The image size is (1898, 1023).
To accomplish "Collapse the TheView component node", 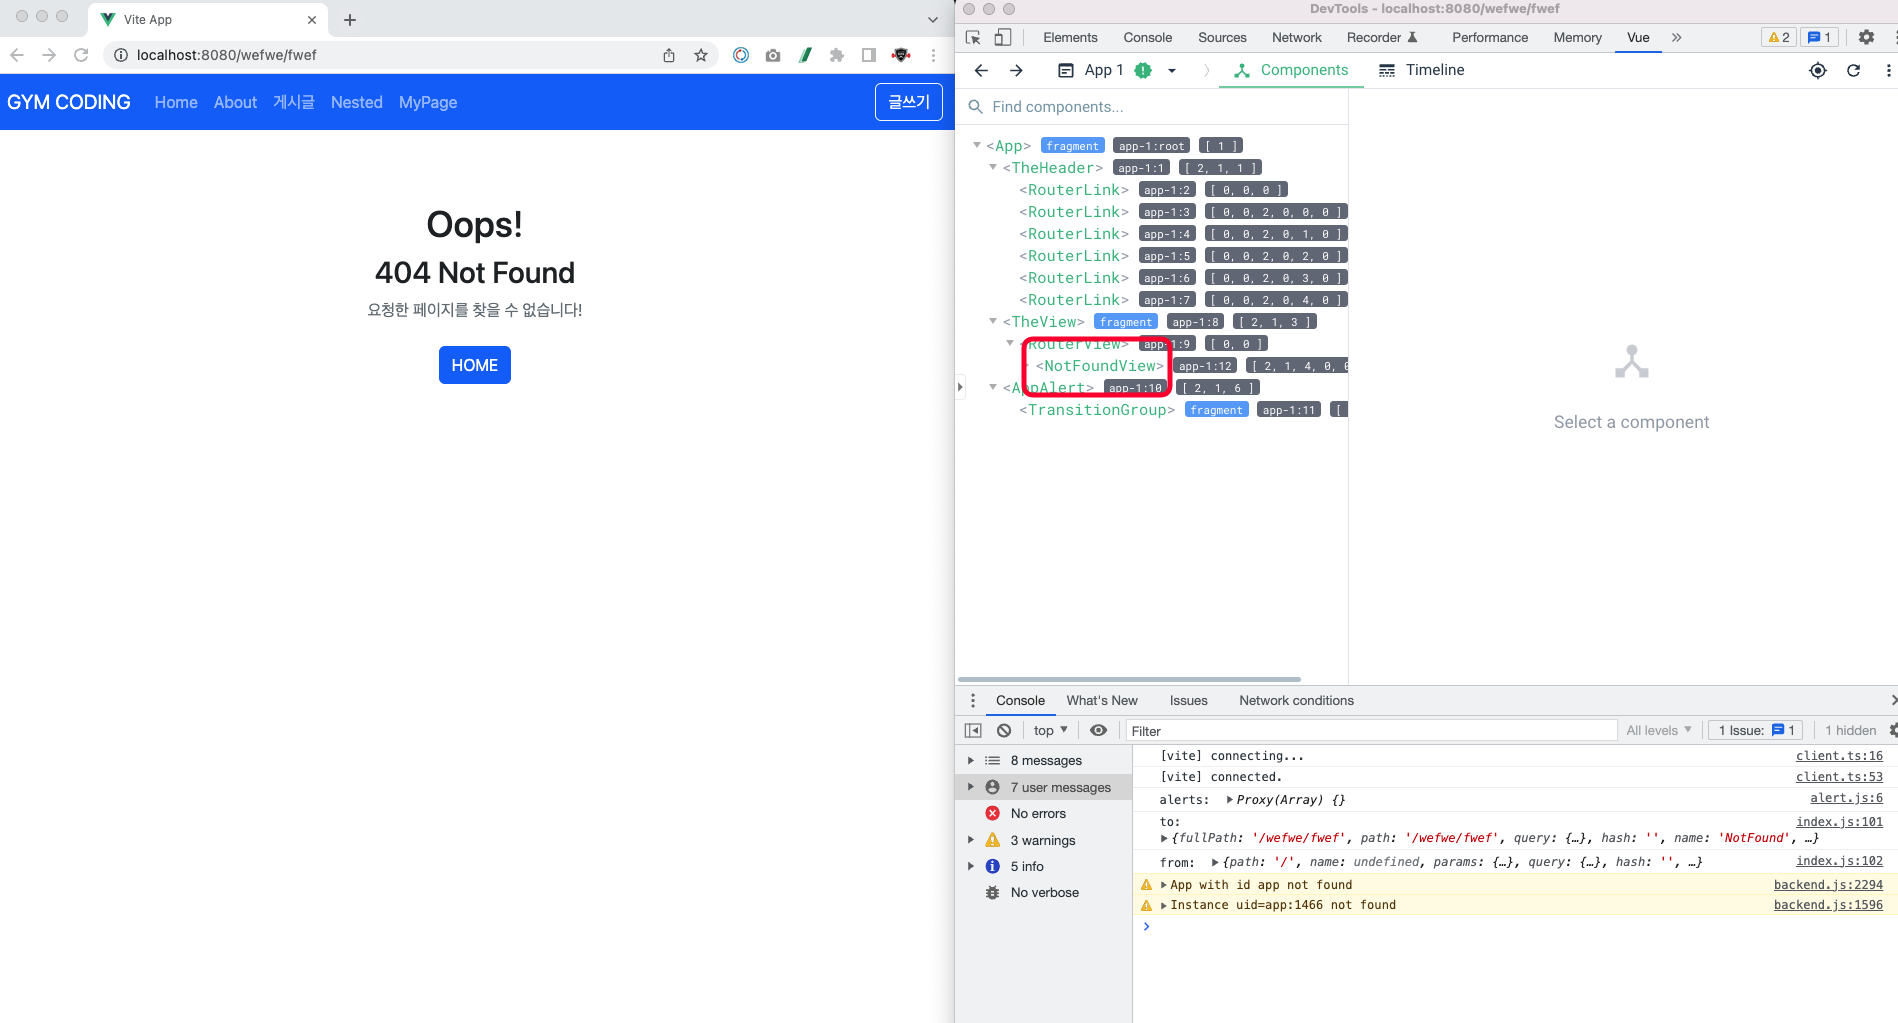I will pos(993,321).
